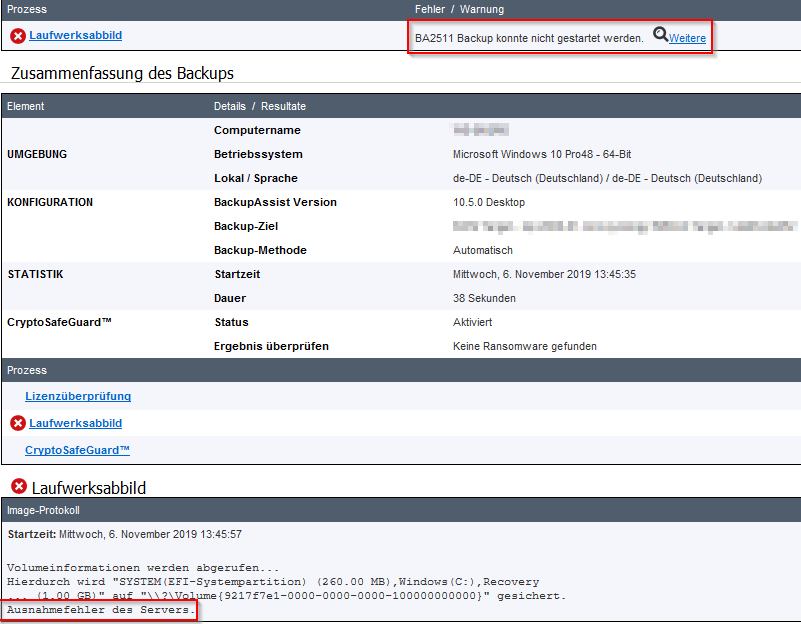Open Laufwerksabbild link in the top Prozess row
Image resolution: width=801 pixels, height=624 pixels.
[x=75, y=36]
